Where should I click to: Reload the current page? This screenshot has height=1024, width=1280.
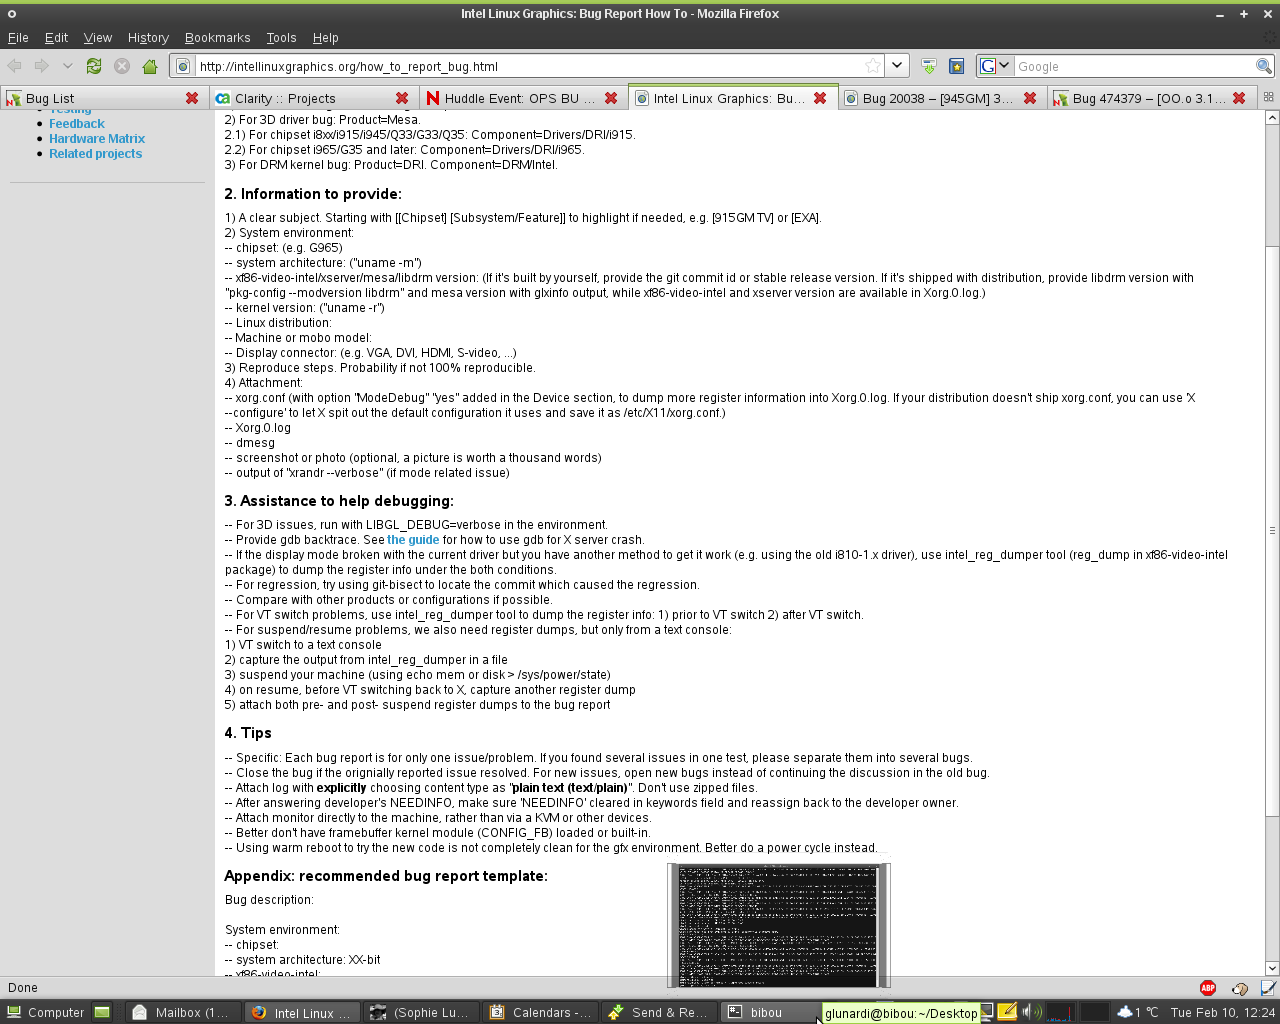pos(94,66)
